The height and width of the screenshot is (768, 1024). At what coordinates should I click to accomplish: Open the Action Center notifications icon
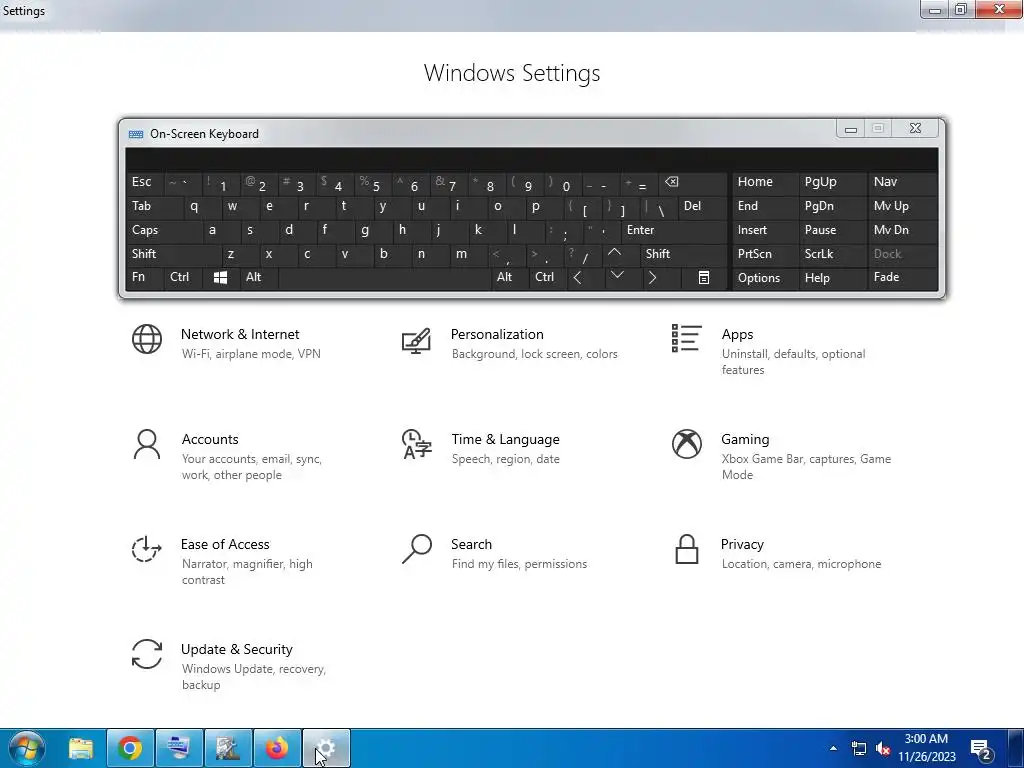(x=982, y=749)
